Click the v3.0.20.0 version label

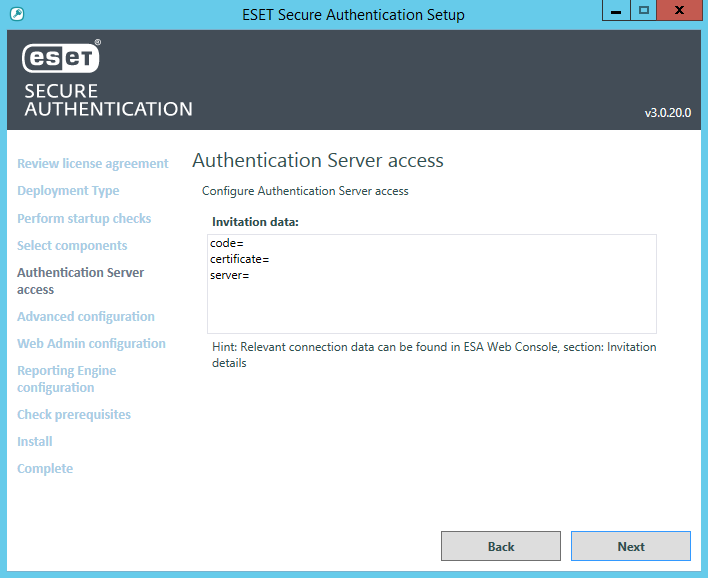point(667,113)
